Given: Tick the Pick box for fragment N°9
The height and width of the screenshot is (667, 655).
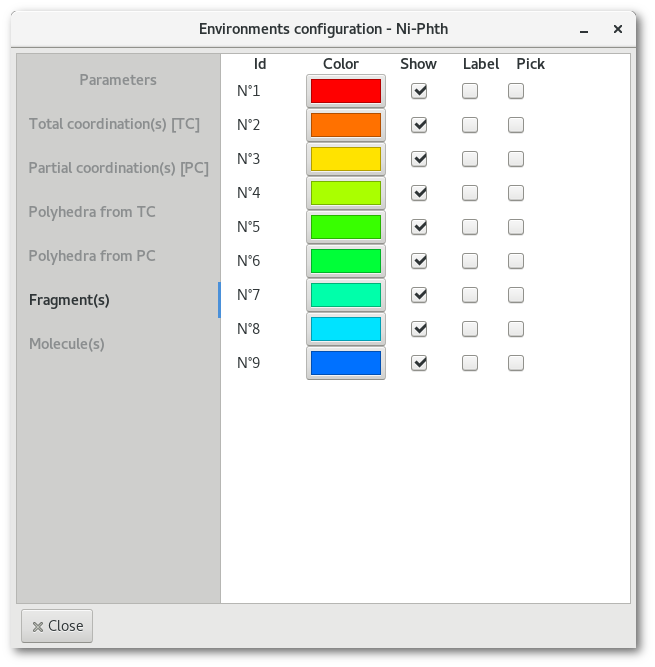Looking at the screenshot, I should pos(516,363).
